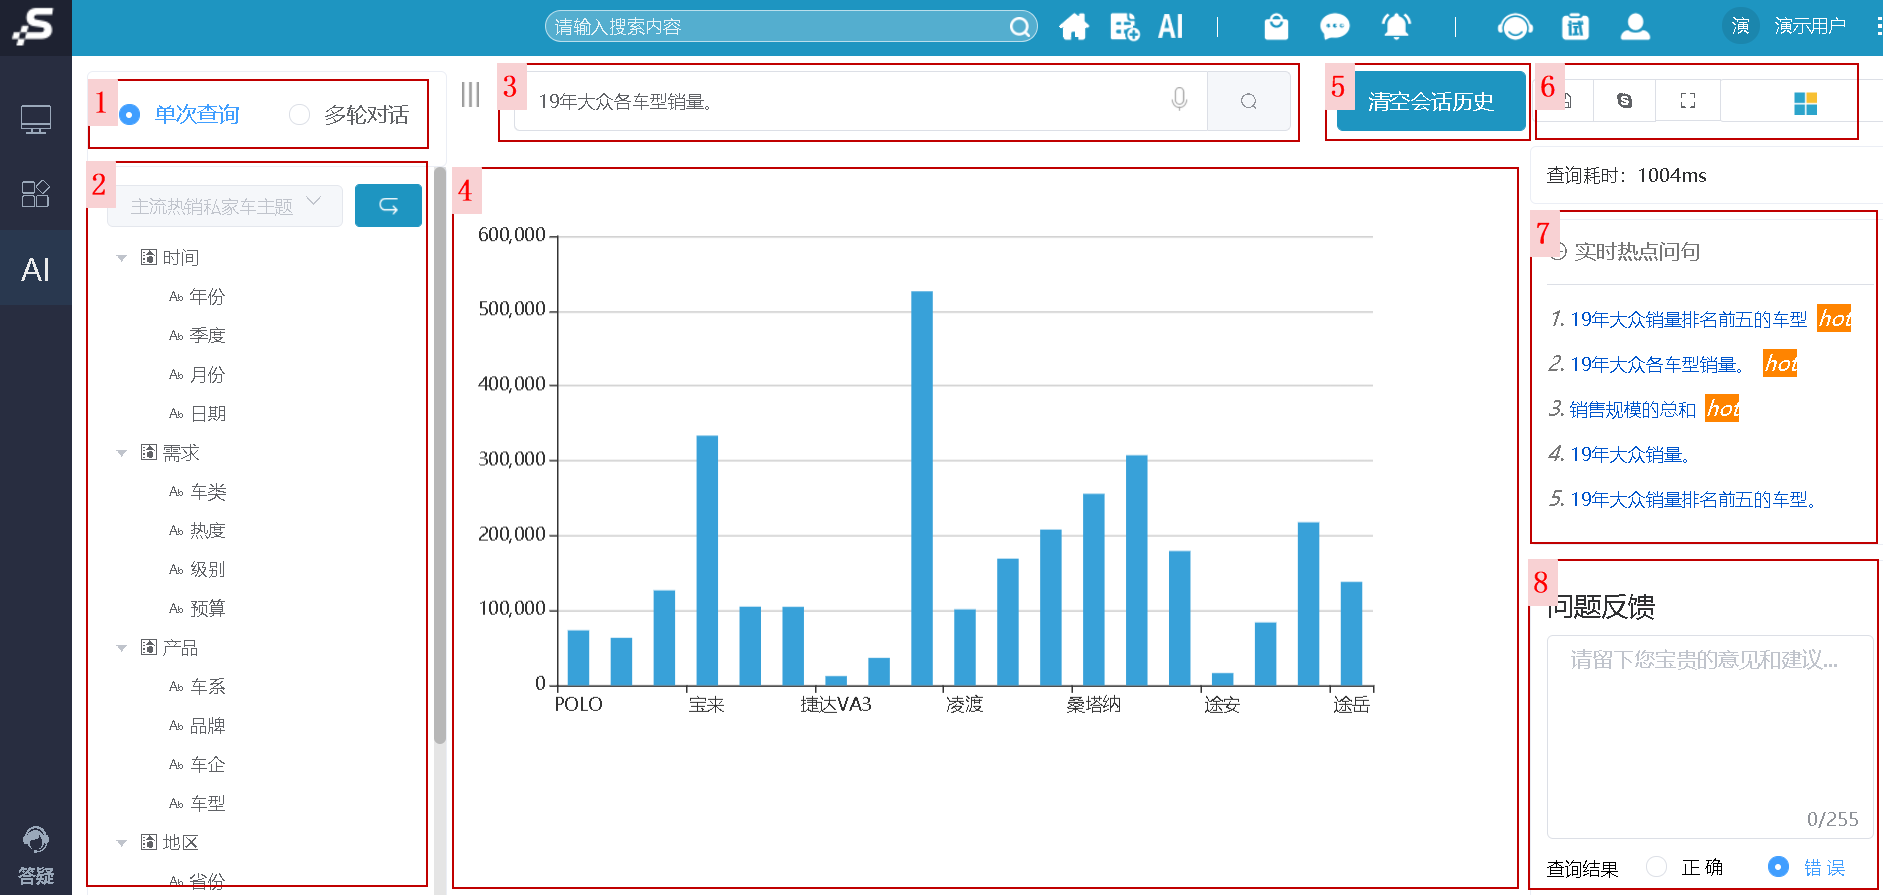Select the 月份 field
The image size is (1883, 895).
pyautogui.click(x=207, y=375)
